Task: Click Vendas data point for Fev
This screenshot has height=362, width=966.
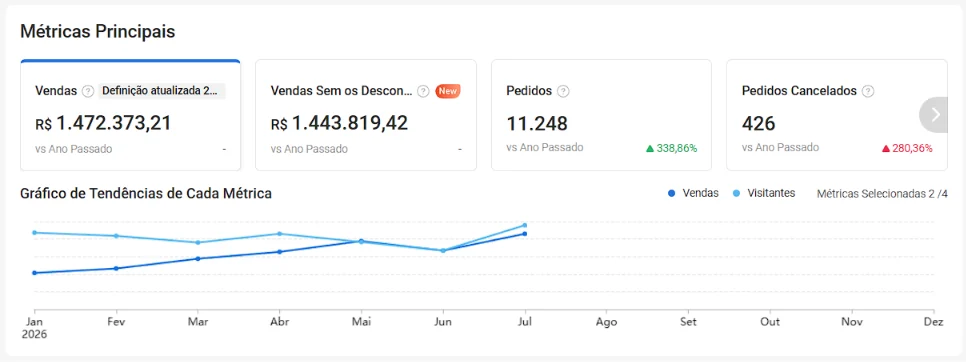Action: tap(116, 268)
